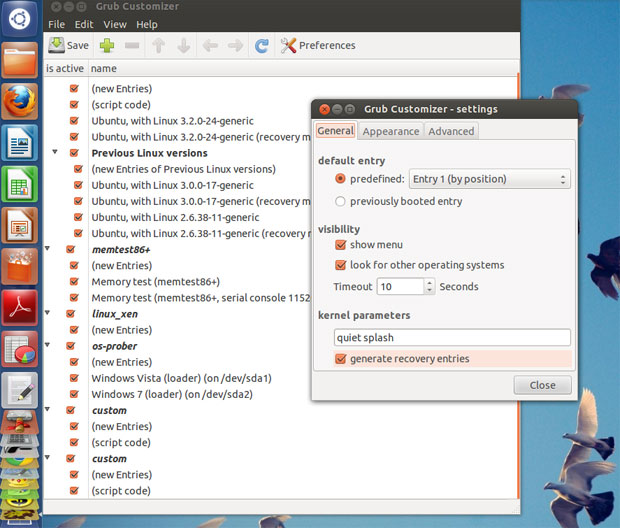This screenshot has width=620, height=528.
Task: Click the Timeout value field
Action: click(x=401, y=286)
